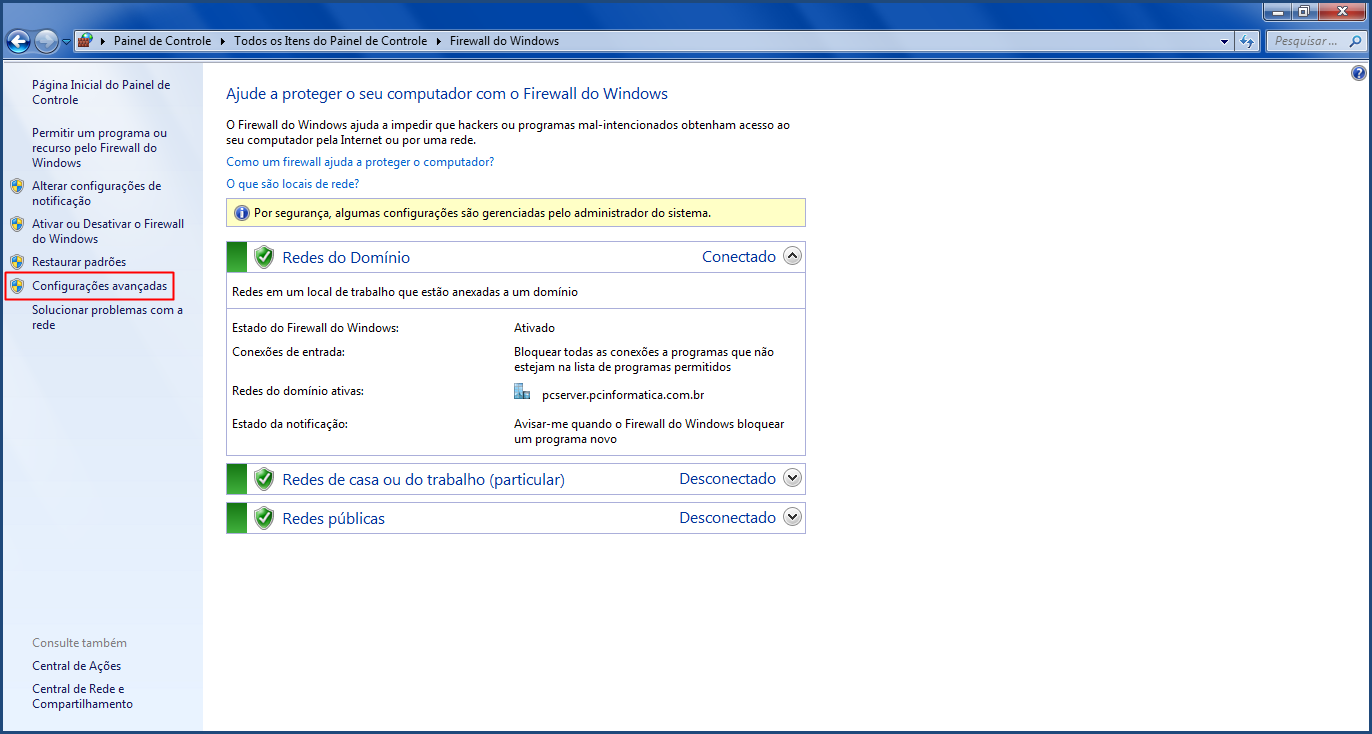
Task: Open address bar history dropdown arrow
Action: pyautogui.click(x=1225, y=42)
